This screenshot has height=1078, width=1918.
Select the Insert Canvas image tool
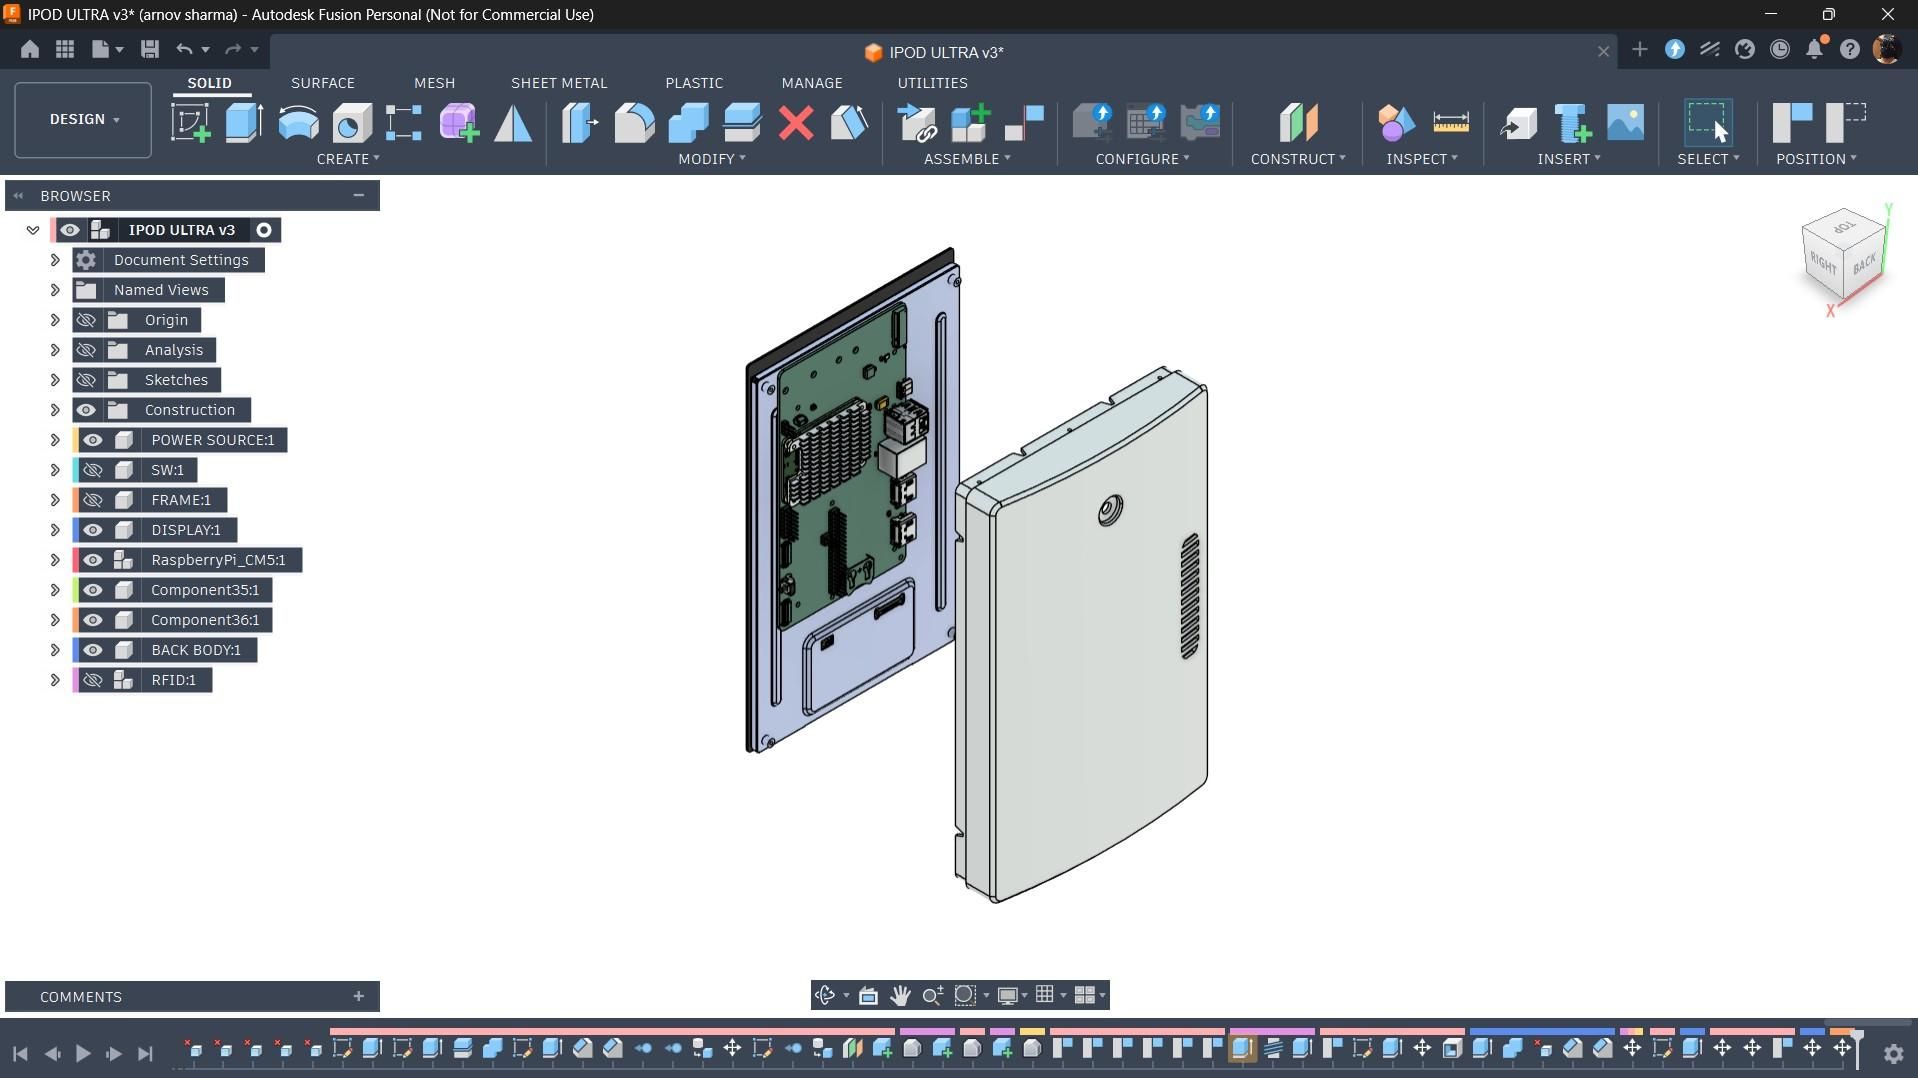1626,123
